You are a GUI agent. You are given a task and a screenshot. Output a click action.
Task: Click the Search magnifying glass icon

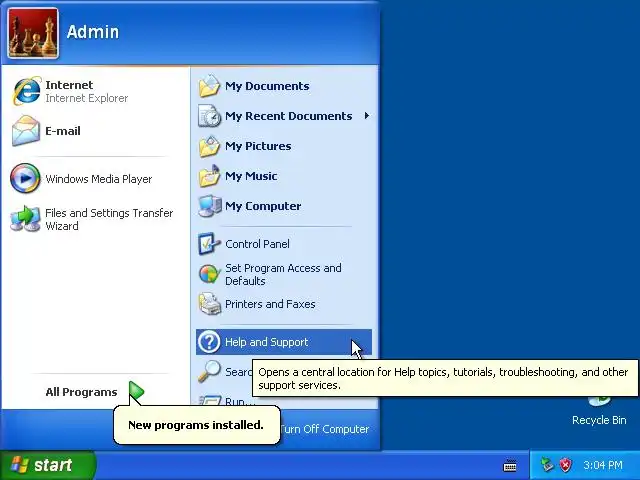209,372
